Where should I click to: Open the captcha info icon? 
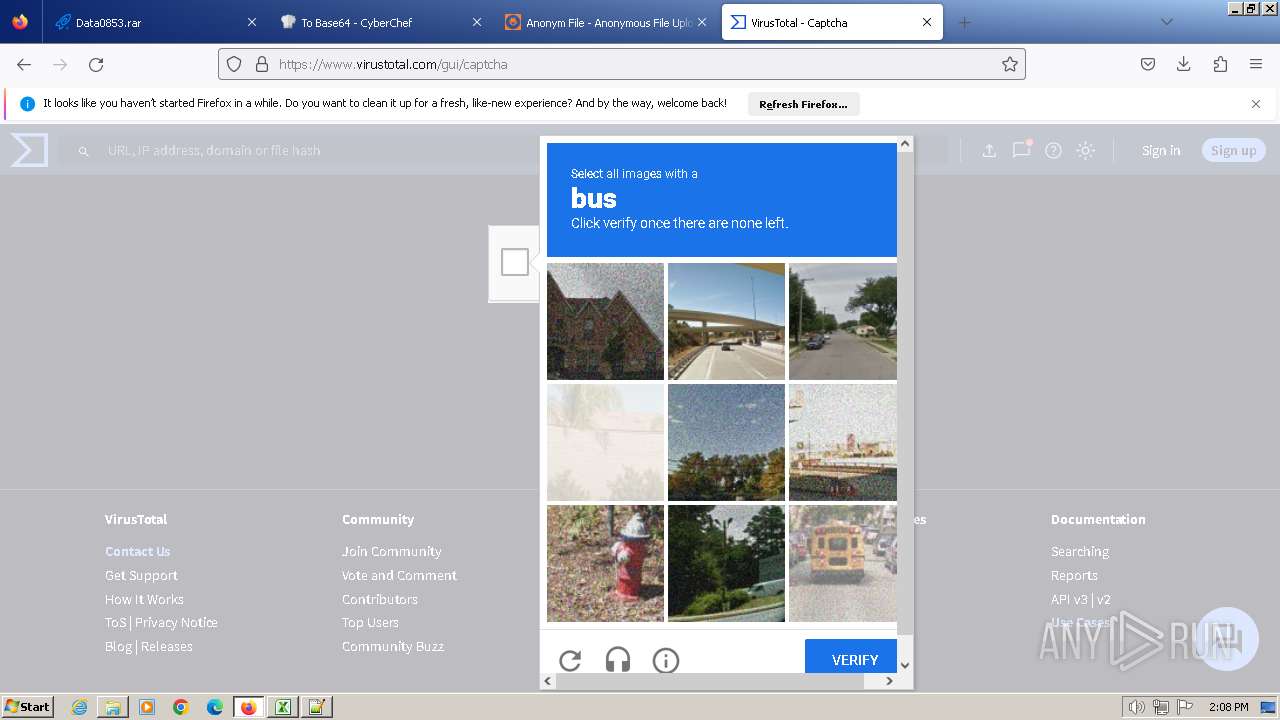click(666, 660)
